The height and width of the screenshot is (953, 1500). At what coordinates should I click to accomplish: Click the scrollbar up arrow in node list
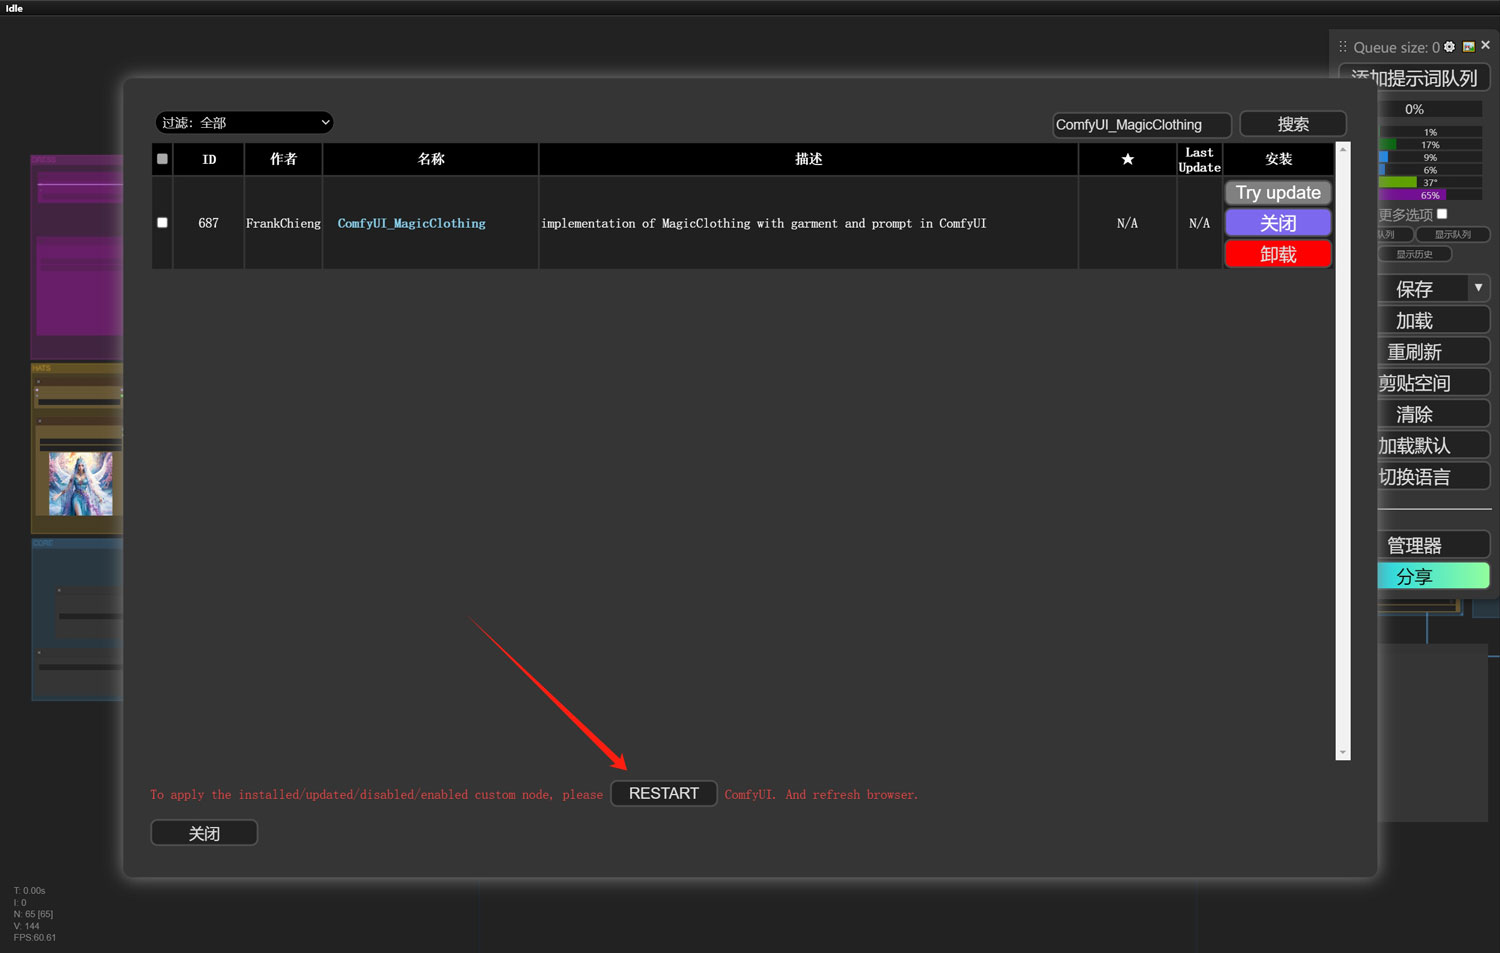[1343, 149]
